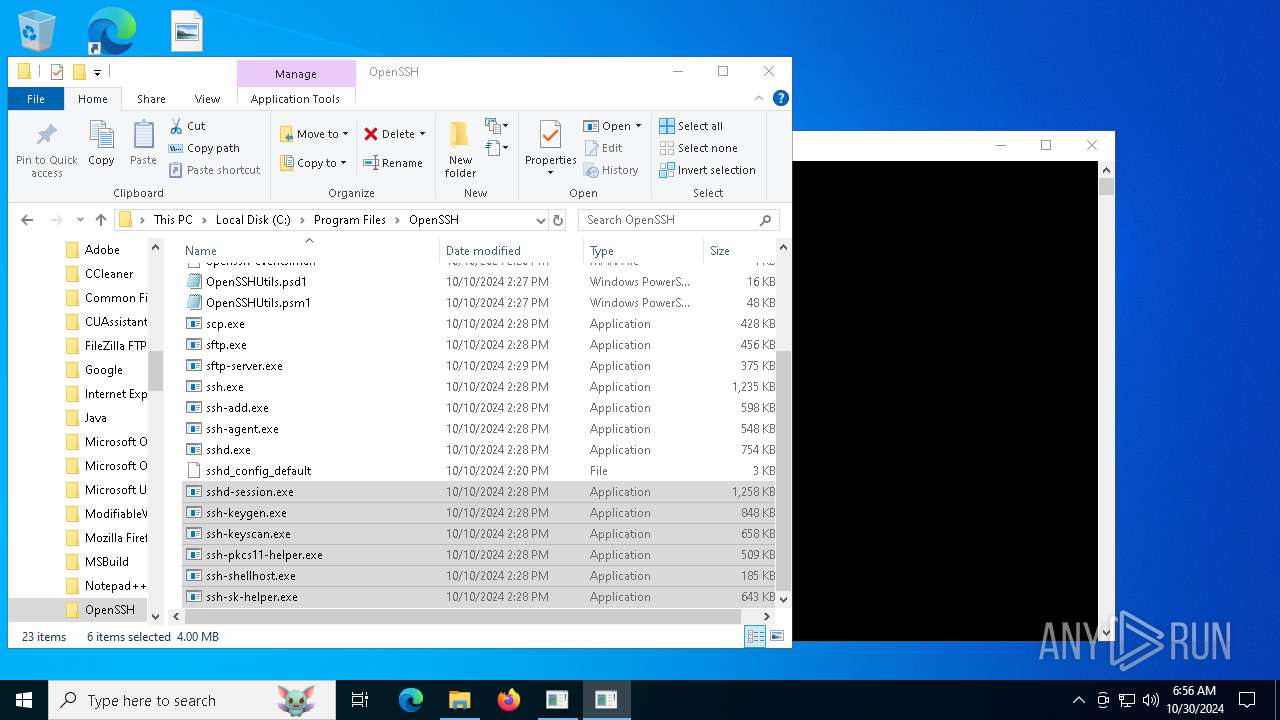Click the Copy ribbon icon
This screenshot has height=720, width=1280.
tap(101, 143)
